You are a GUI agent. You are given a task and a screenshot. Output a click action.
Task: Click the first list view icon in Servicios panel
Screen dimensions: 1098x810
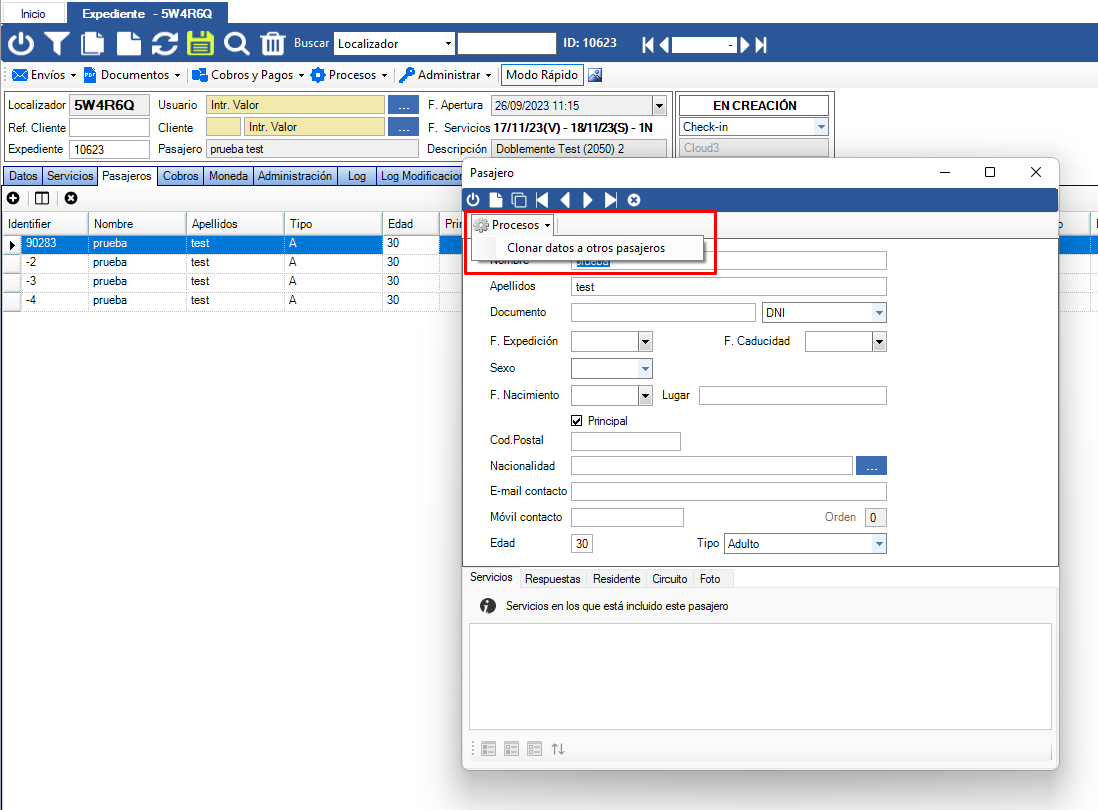click(x=489, y=749)
